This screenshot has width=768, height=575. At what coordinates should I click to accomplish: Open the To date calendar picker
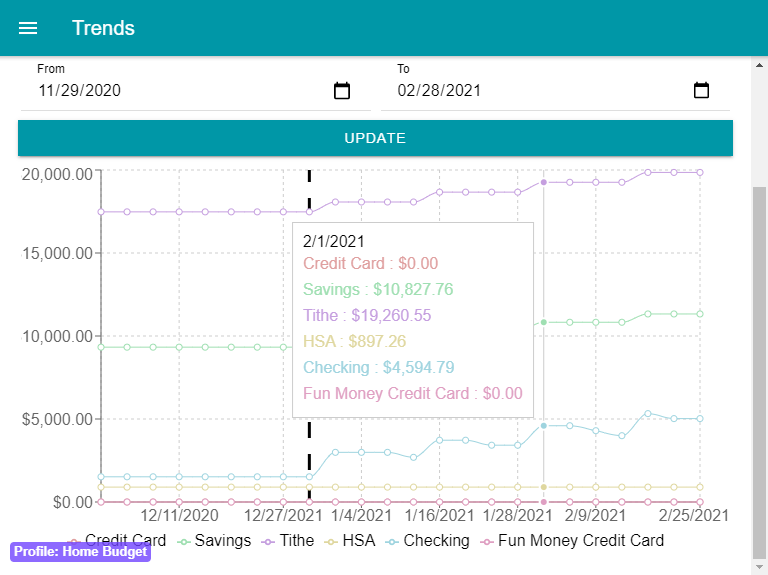(x=701, y=91)
